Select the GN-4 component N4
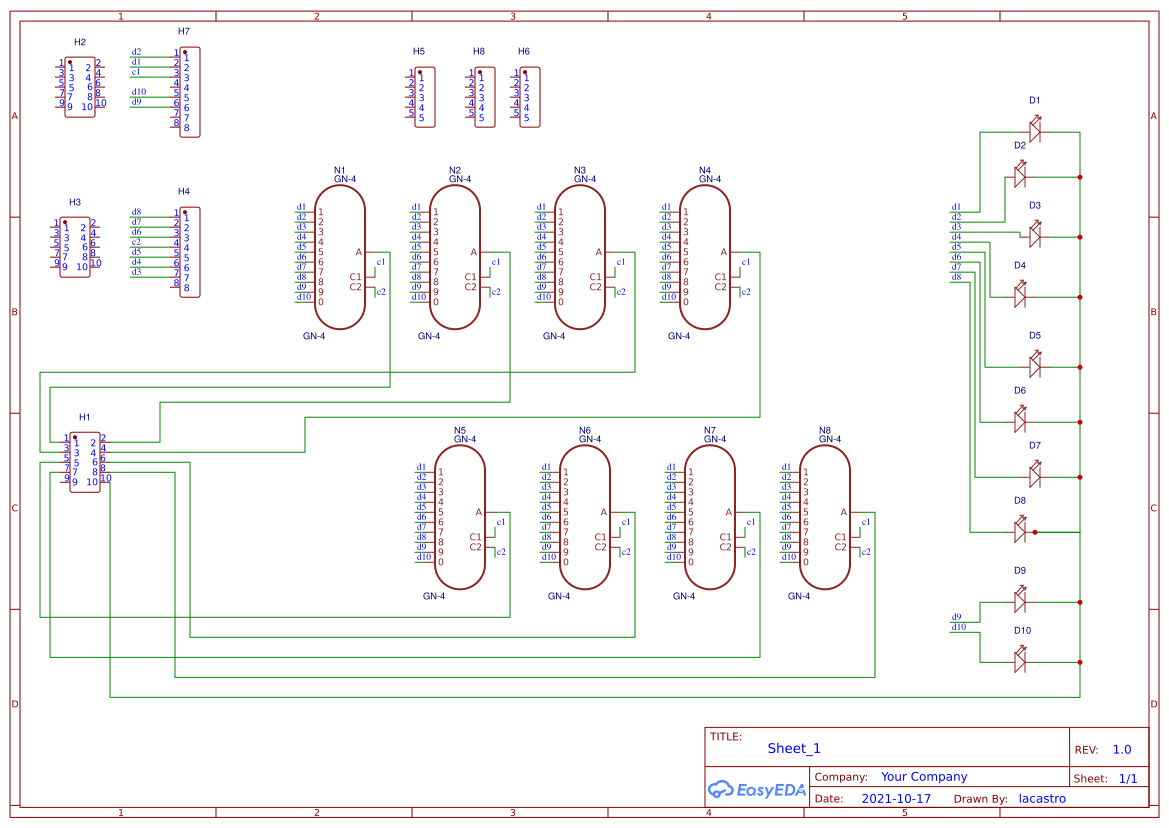The image size is (1169, 828). pyautogui.click(x=704, y=255)
